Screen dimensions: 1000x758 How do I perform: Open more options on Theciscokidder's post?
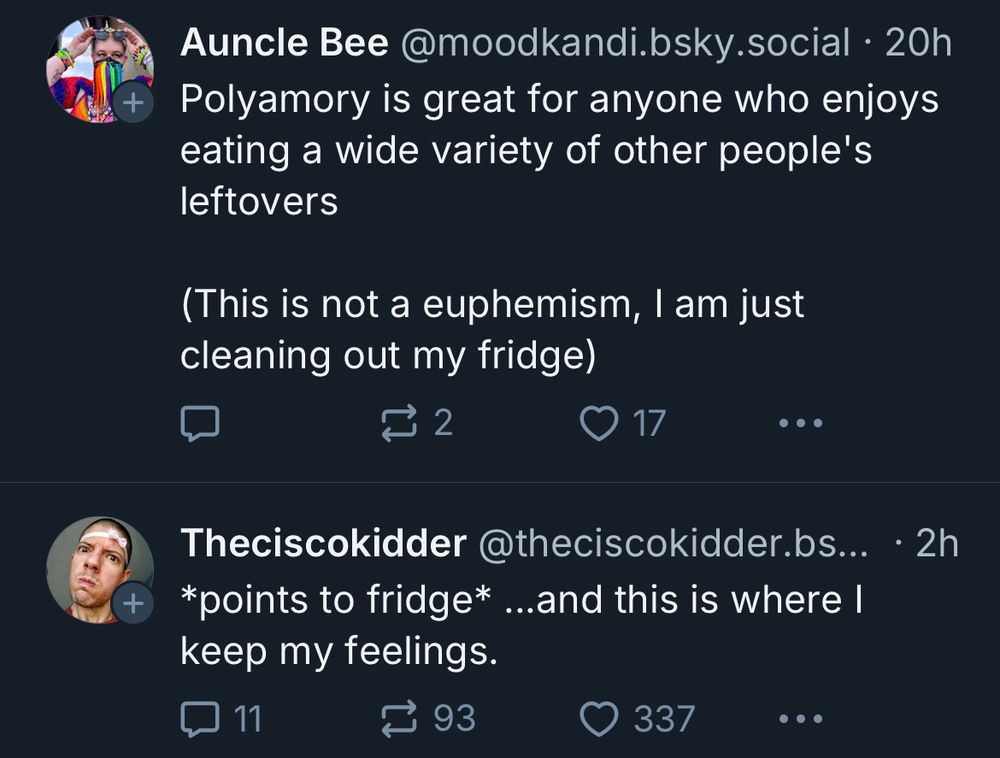click(801, 718)
